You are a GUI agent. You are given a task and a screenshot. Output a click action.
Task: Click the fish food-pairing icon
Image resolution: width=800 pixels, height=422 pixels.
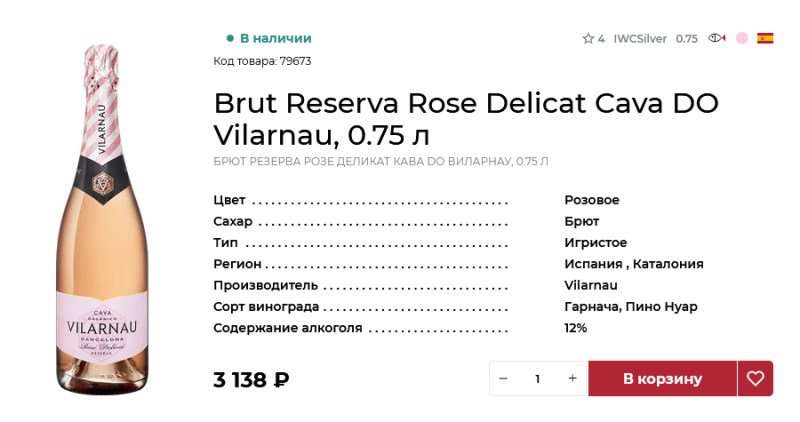(x=717, y=38)
